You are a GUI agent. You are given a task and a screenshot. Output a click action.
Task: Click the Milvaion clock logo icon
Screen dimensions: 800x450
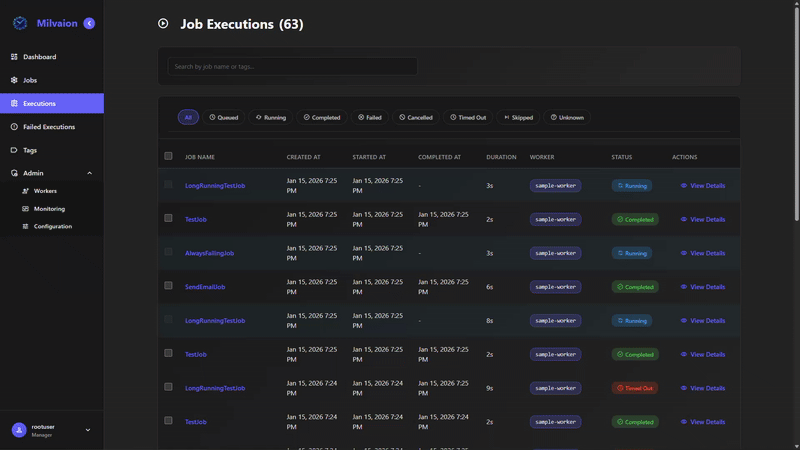20,23
